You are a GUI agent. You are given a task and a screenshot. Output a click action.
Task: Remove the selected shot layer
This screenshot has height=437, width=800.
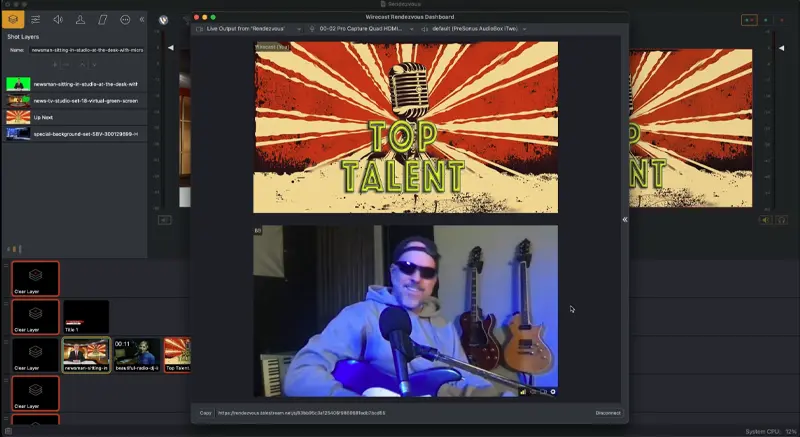pos(66,65)
